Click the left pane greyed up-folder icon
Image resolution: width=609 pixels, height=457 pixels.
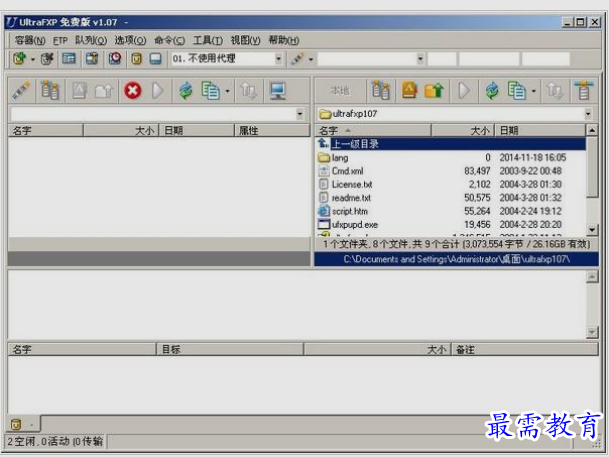pos(103,91)
